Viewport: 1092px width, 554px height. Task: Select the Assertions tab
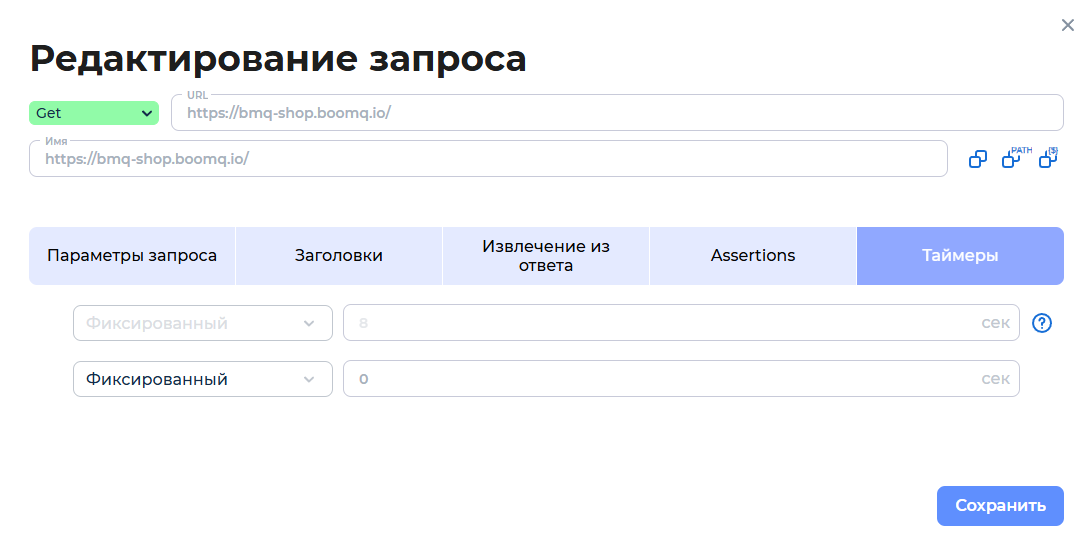click(753, 256)
